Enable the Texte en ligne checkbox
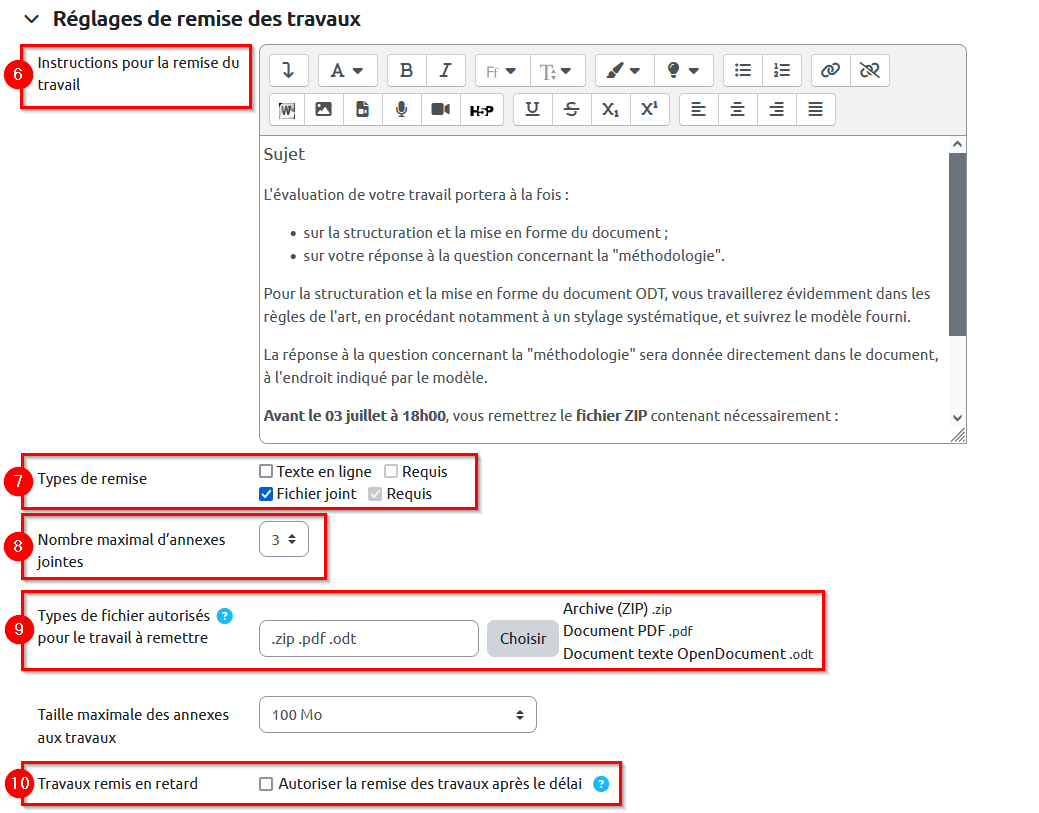The image size is (1039, 813). click(266, 472)
